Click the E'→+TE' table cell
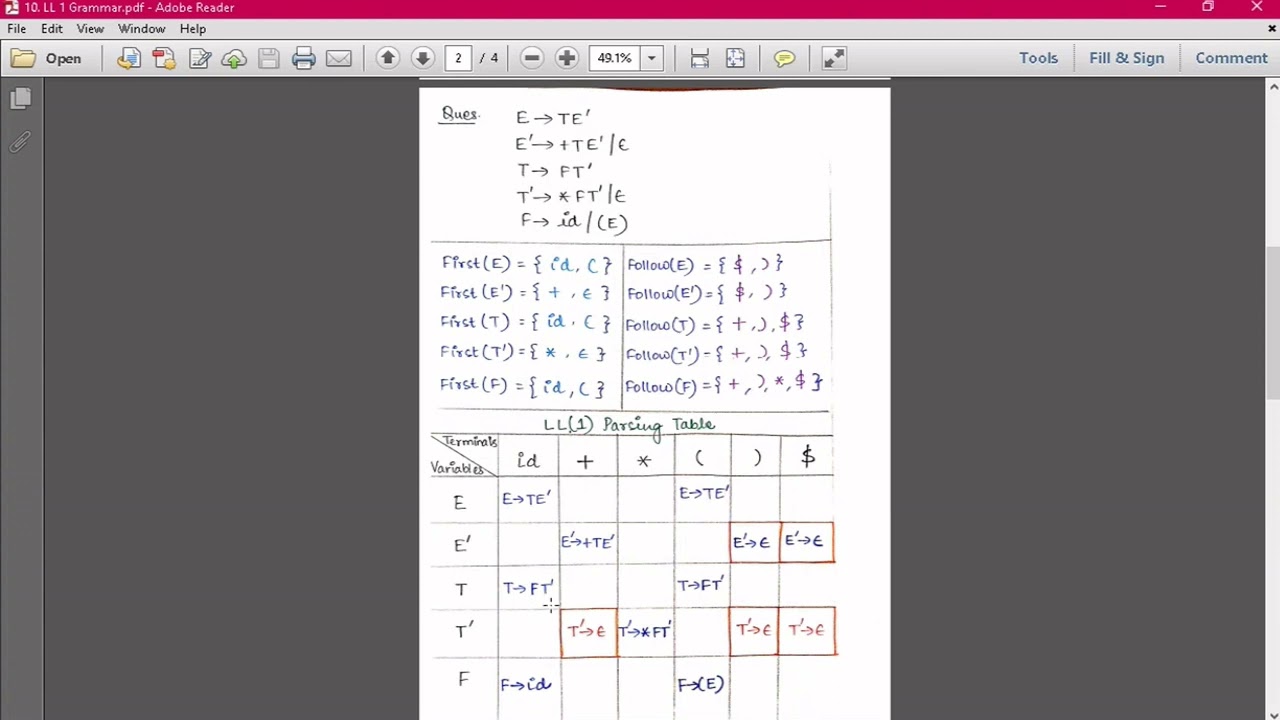Screen dimensions: 1280x720 [587, 541]
